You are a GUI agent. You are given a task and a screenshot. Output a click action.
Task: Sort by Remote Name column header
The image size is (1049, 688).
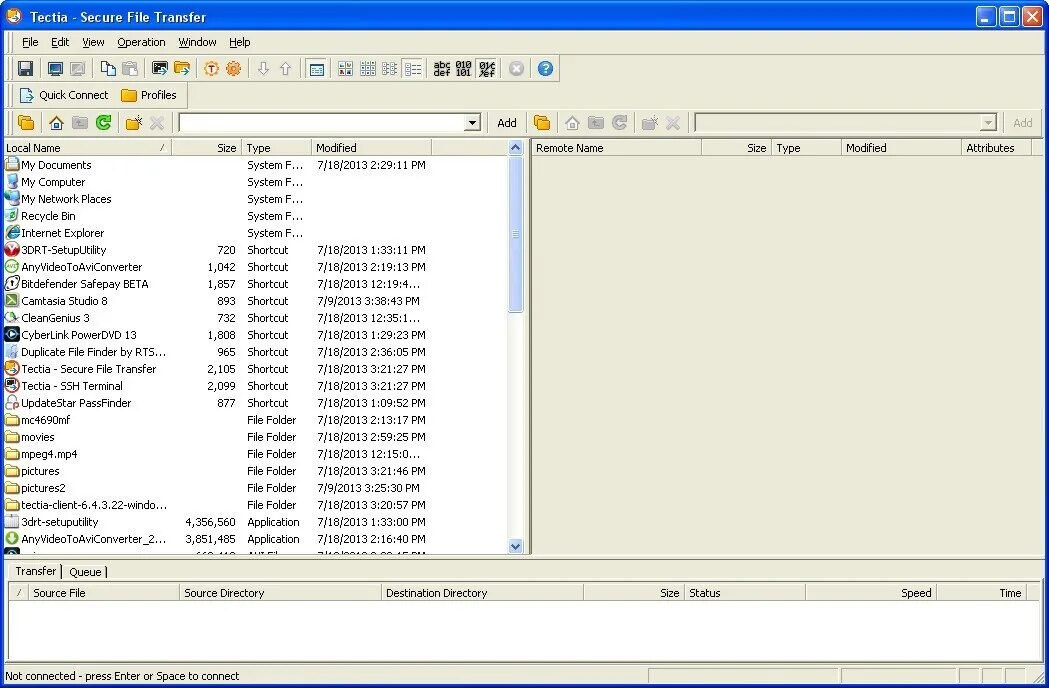click(616, 148)
